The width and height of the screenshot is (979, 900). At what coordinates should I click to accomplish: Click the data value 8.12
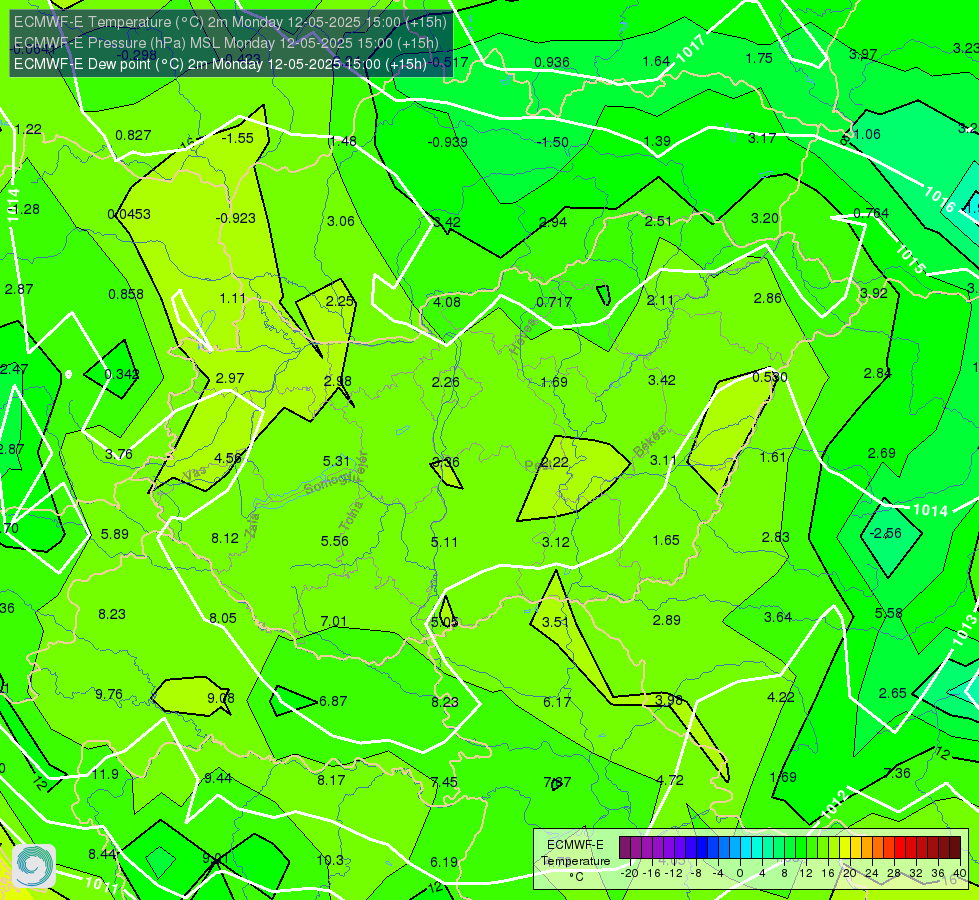[x=225, y=538]
